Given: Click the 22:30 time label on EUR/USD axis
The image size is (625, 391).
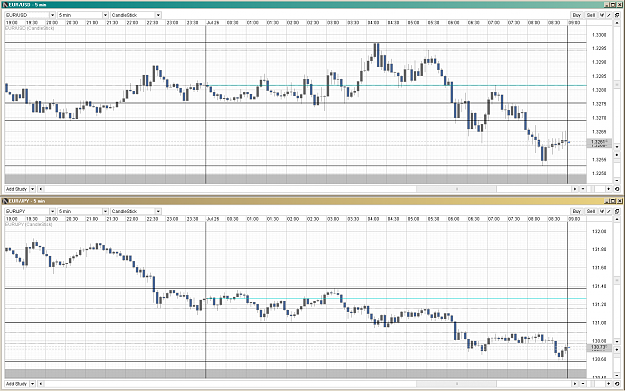Looking at the screenshot, I should click(x=152, y=23).
